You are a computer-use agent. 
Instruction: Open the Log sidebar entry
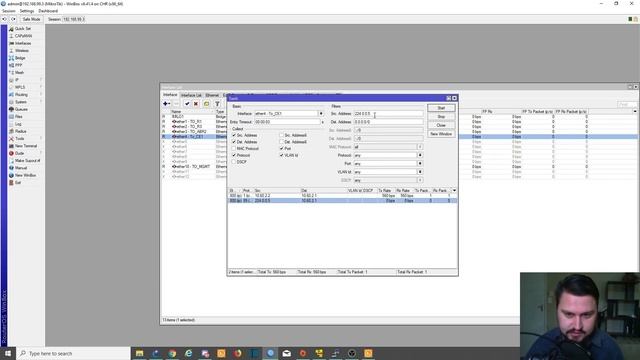coord(18,124)
